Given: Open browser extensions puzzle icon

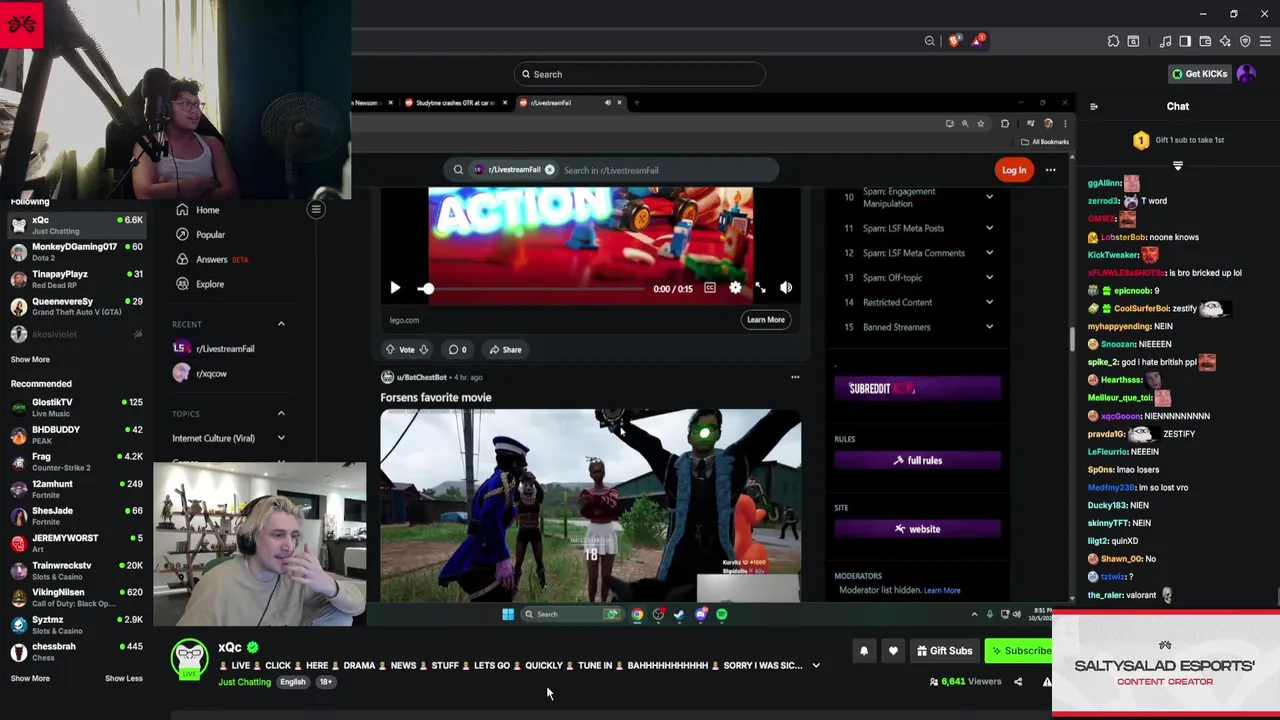Looking at the screenshot, I should (1113, 41).
